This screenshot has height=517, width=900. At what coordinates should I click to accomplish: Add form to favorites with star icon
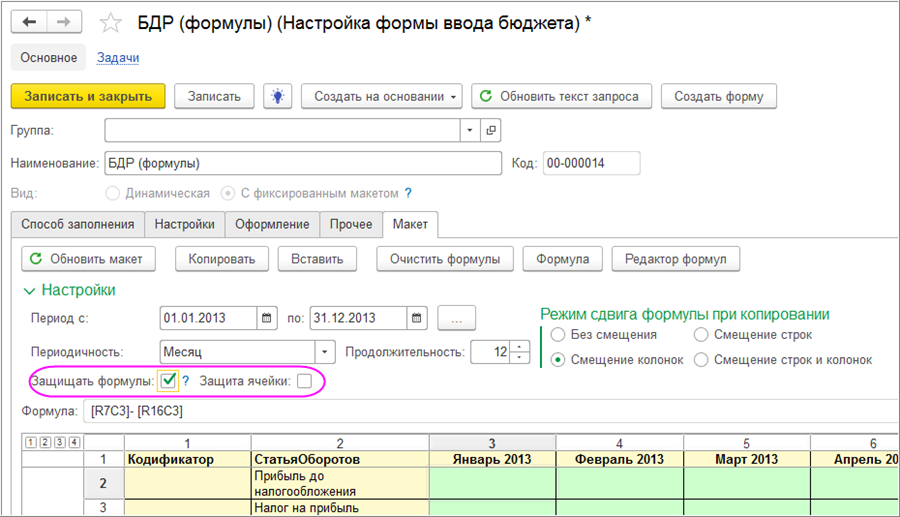point(113,23)
